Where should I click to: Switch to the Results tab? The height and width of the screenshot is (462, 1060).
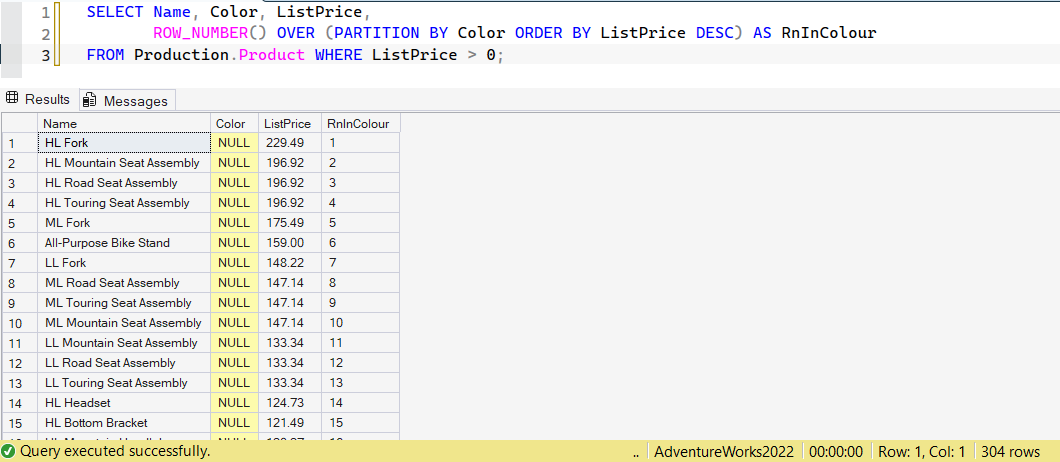tap(39, 99)
